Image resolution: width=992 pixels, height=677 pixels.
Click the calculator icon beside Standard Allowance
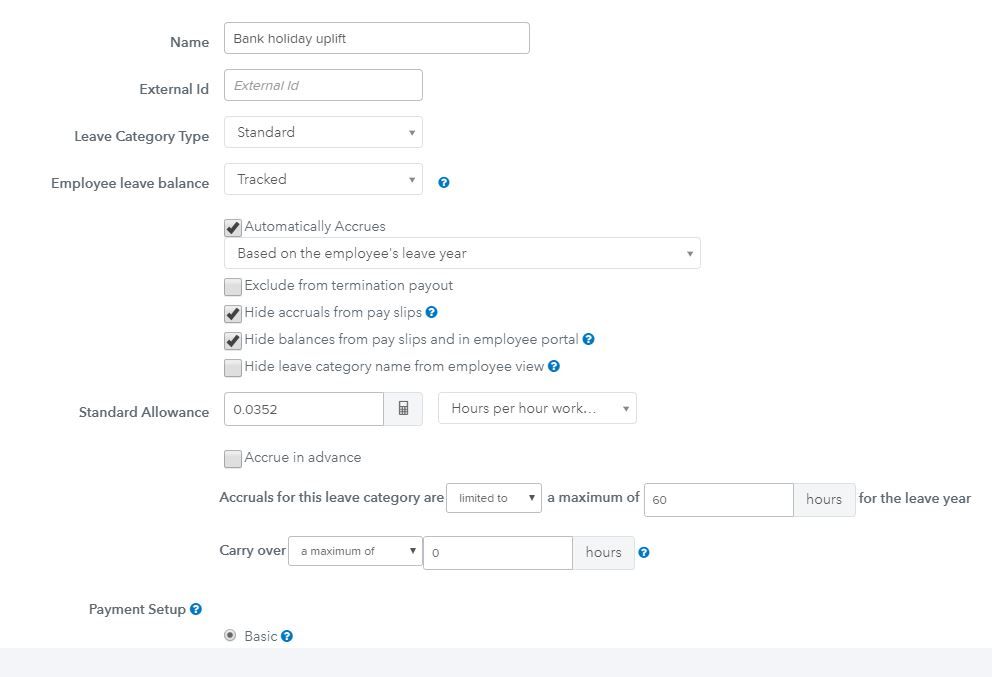click(x=404, y=409)
